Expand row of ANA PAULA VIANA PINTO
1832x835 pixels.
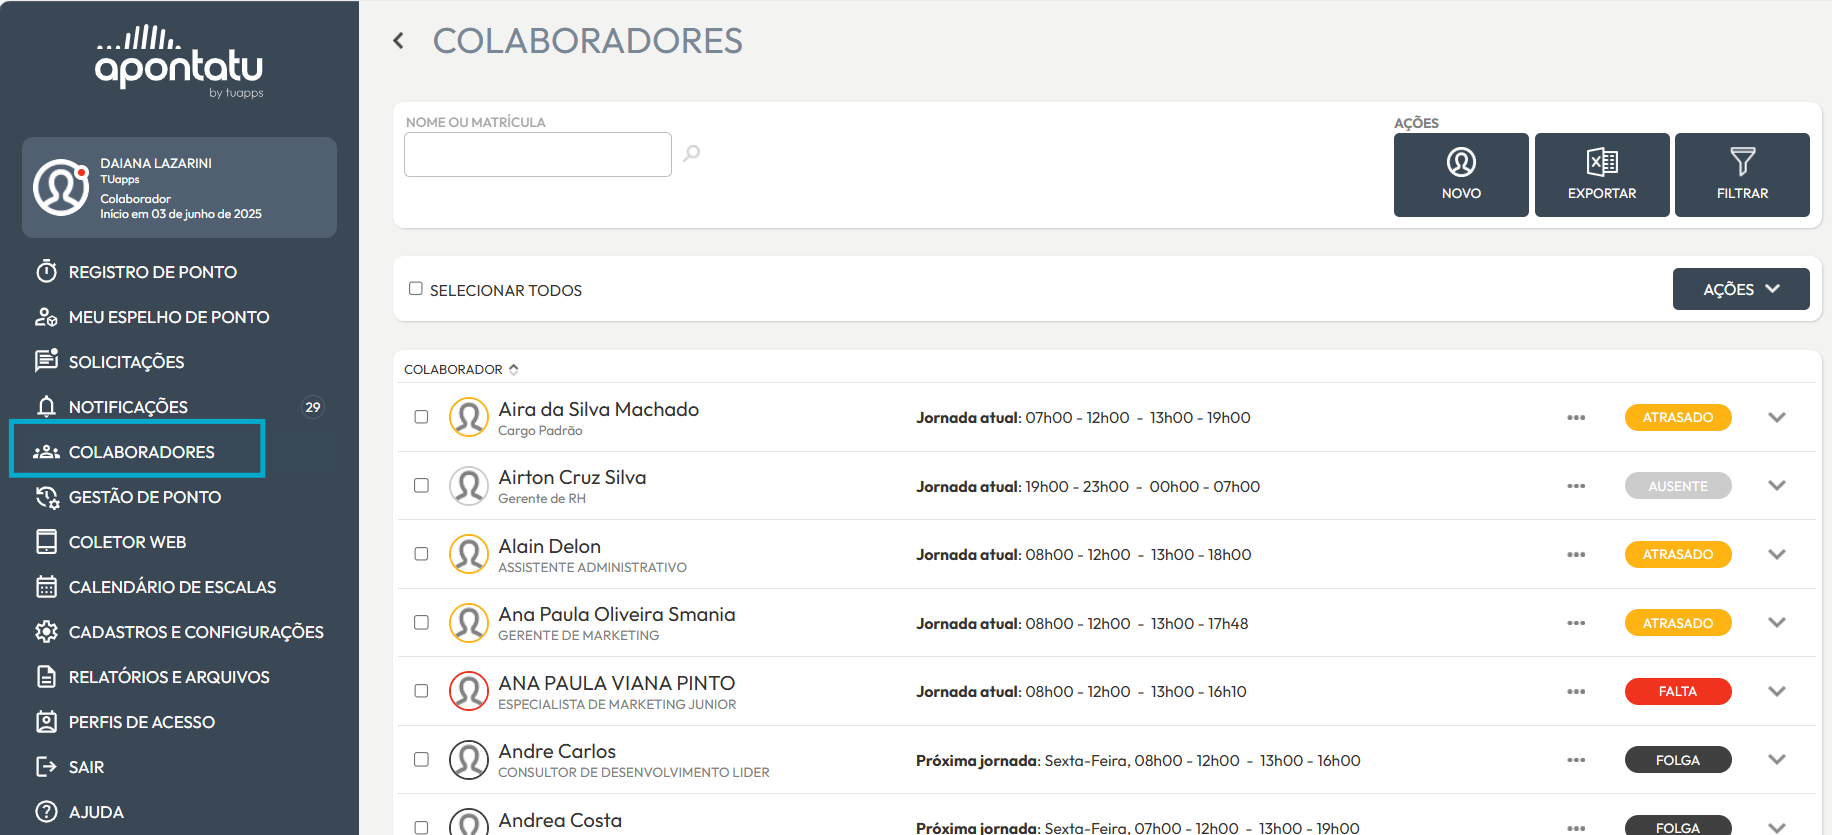point(1777,691)
